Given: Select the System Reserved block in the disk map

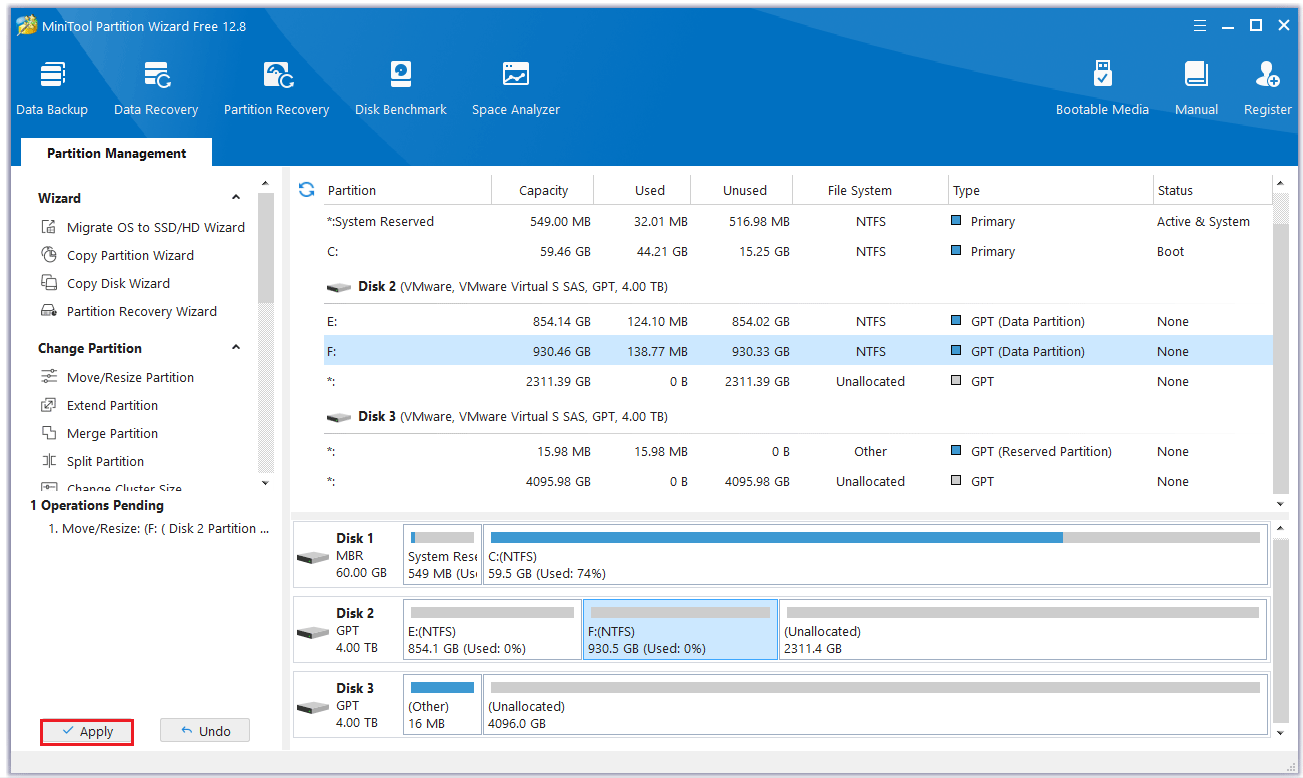Looking at the screenshot, I should (442, 555).
